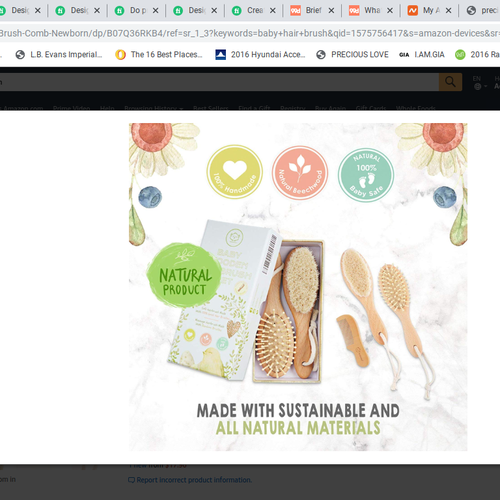Close the 'Do p' browser tab
This screenshot has height=500, width=500.
pyautogui.click(x=155, y=11)
